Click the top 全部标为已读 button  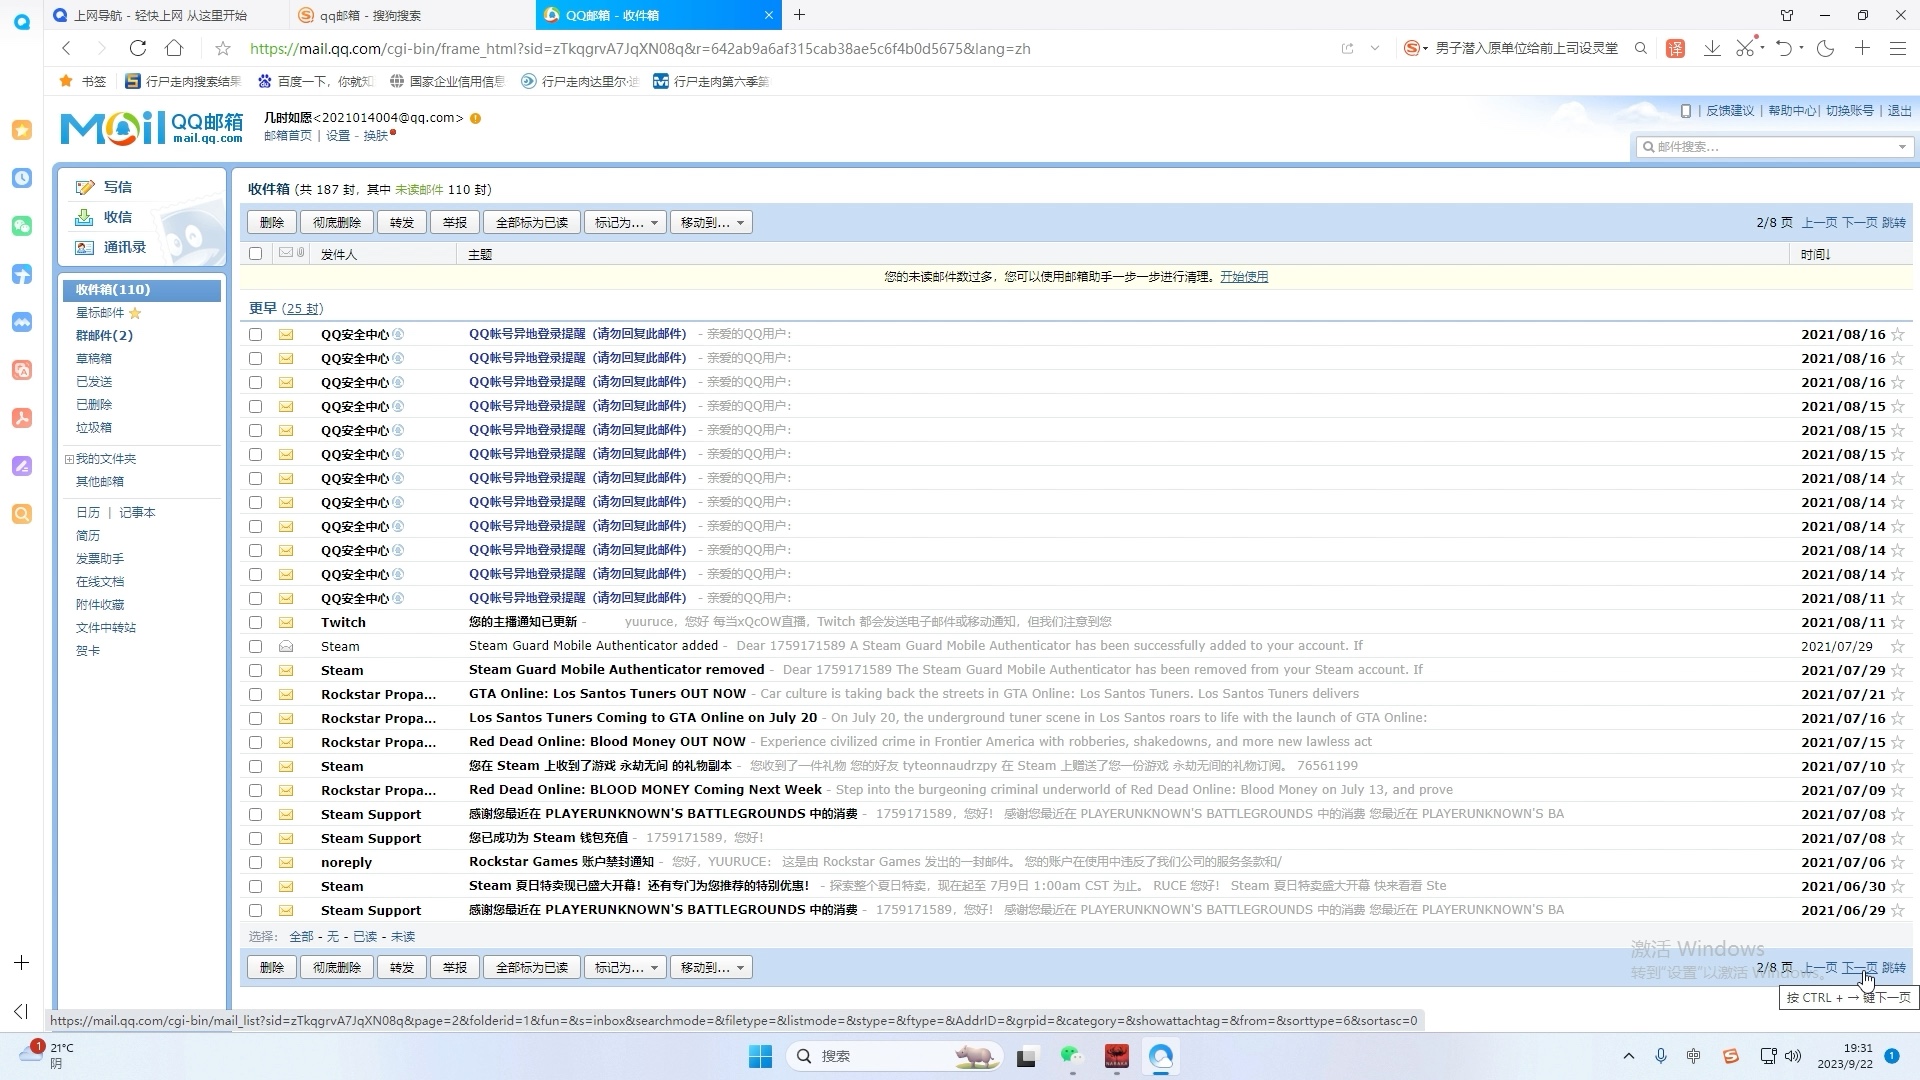coord(532,222)
